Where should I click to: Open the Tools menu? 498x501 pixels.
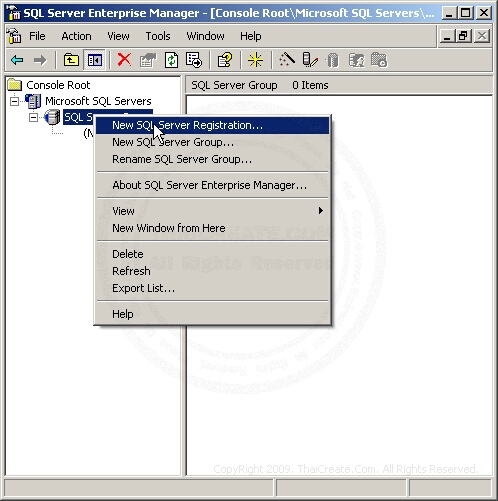(x=158, y=36)
